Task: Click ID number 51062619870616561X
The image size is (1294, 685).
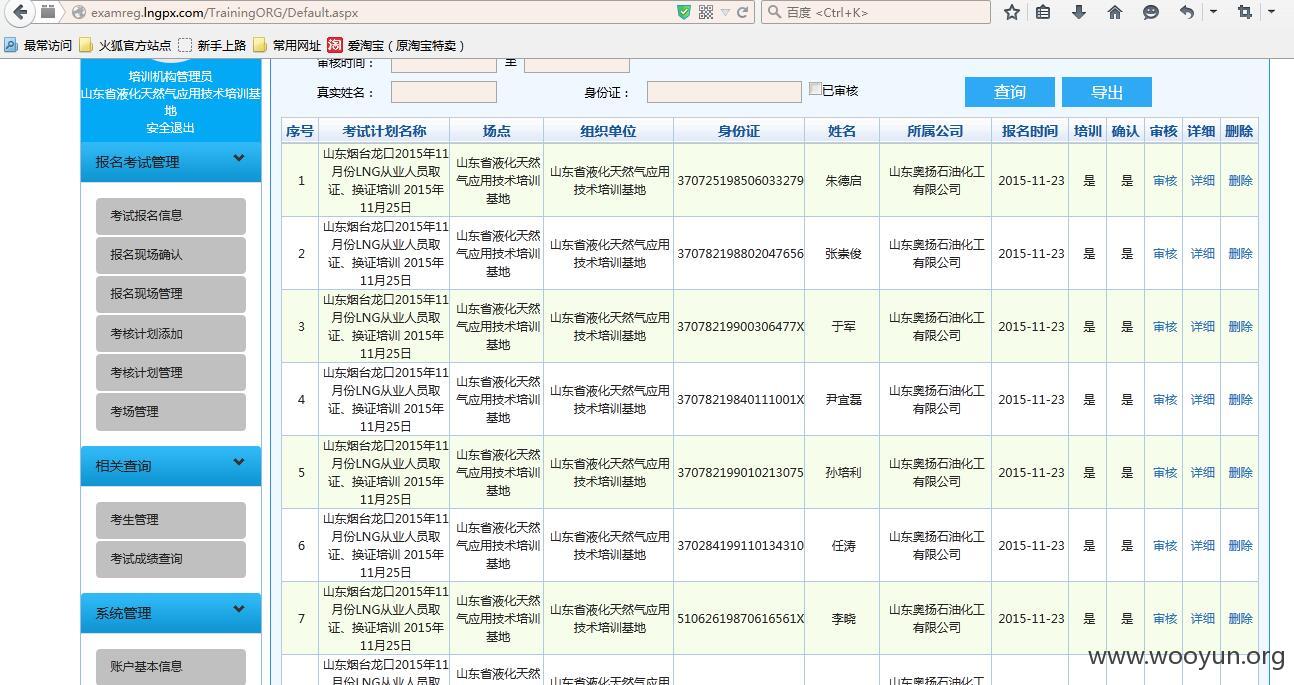Action: (740, 619)
